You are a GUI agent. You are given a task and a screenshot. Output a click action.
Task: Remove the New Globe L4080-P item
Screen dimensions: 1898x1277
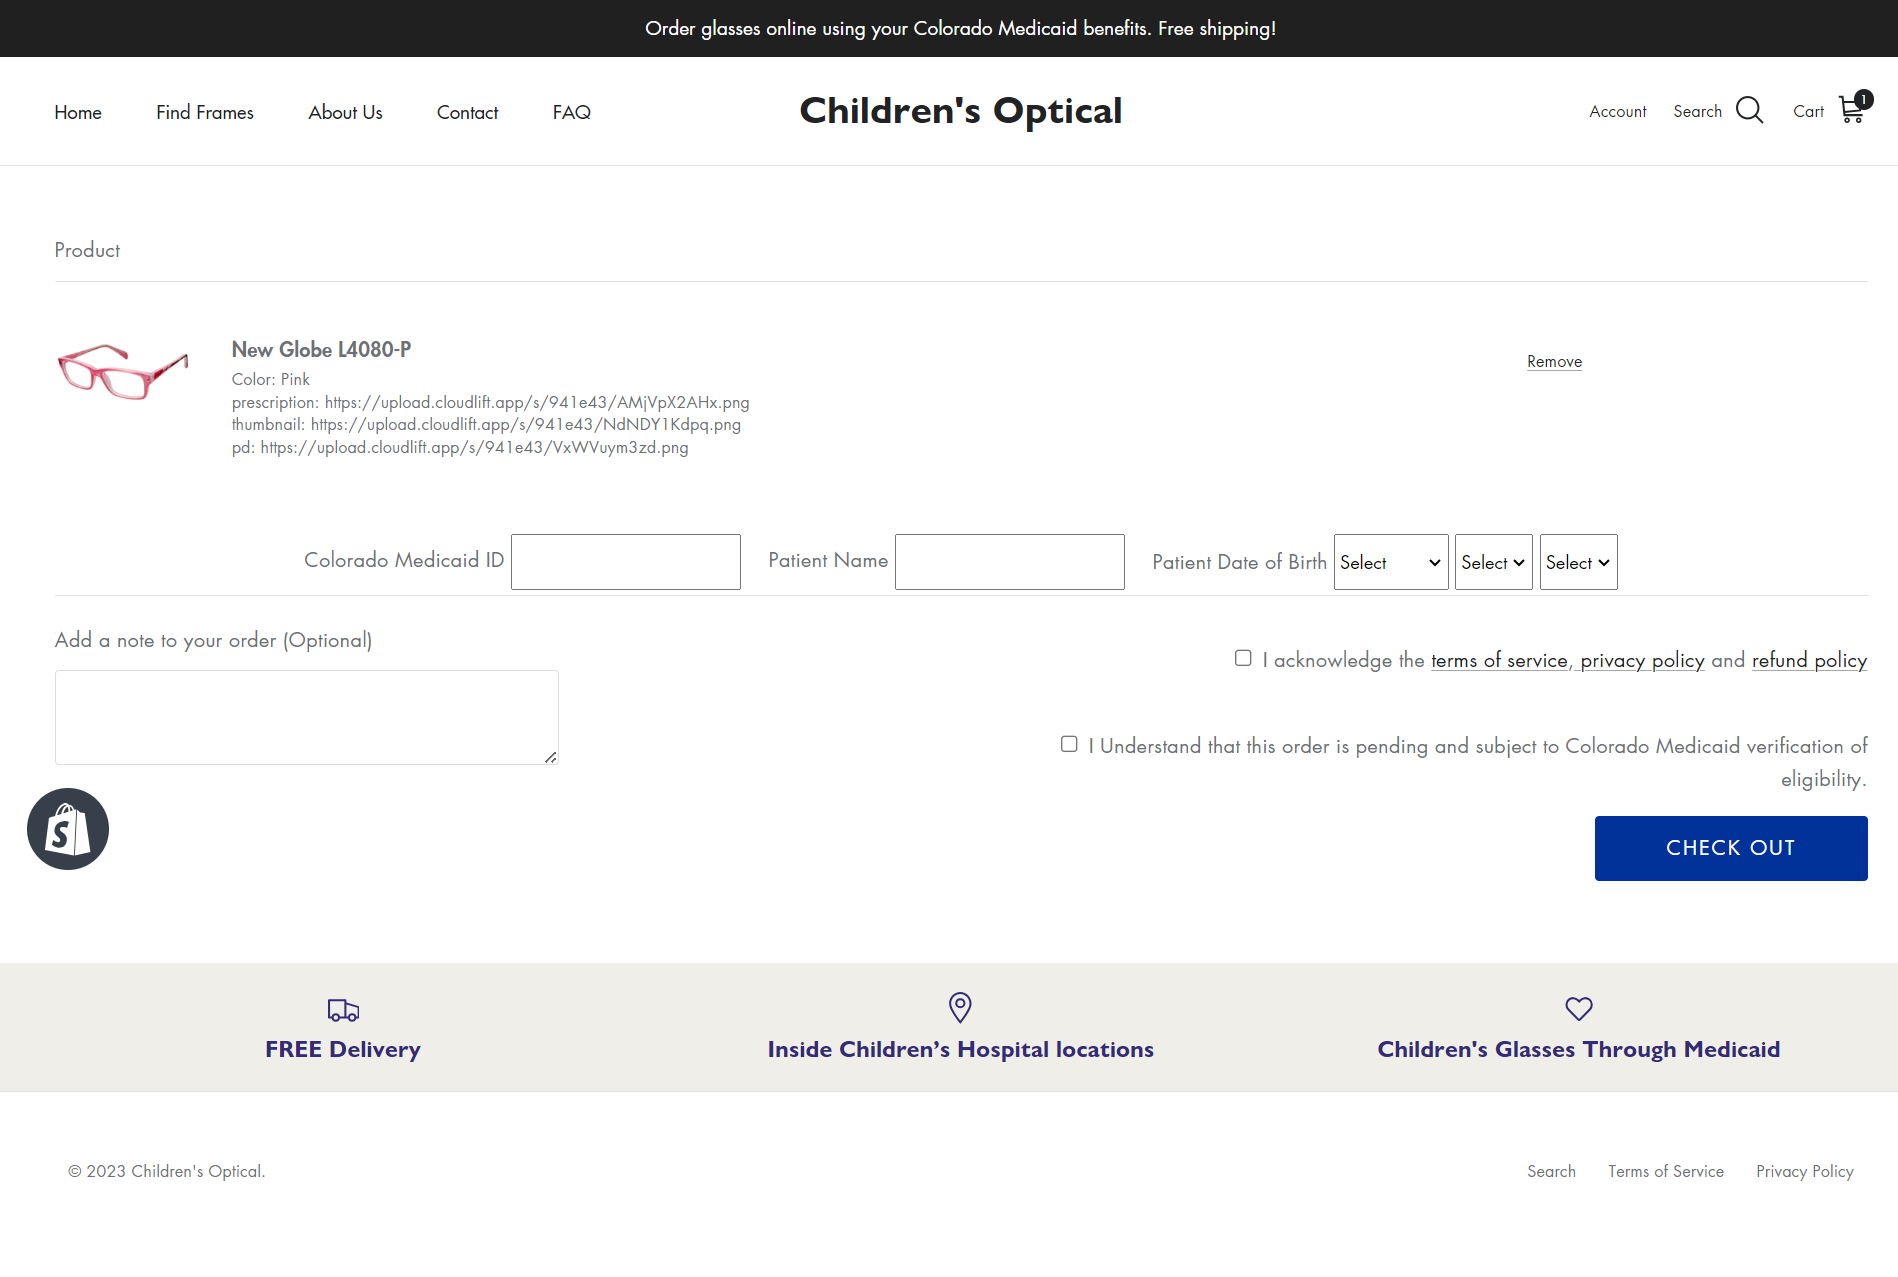tap(1554, 361)
